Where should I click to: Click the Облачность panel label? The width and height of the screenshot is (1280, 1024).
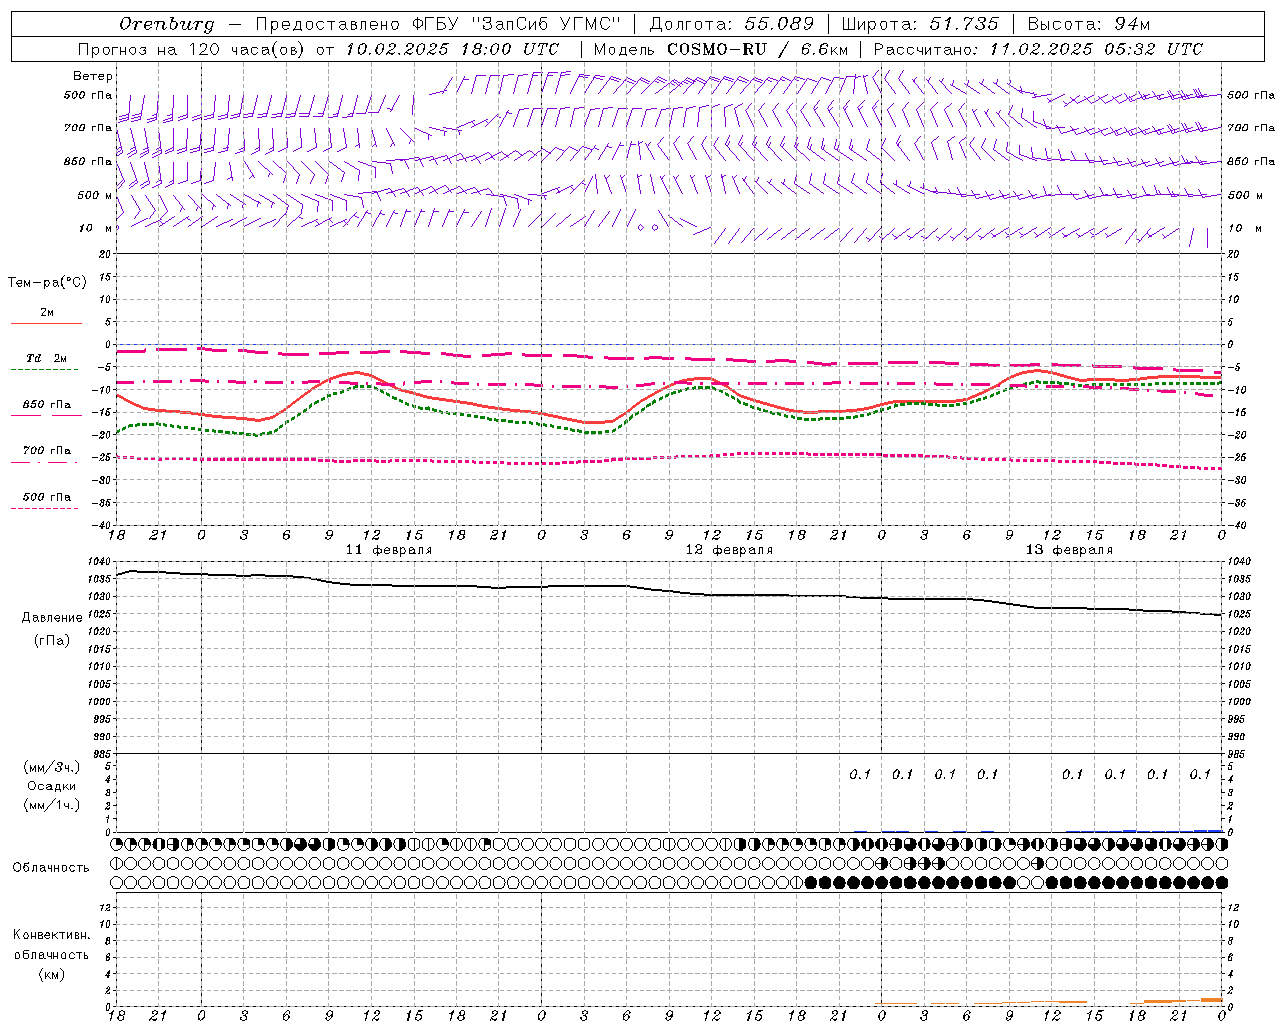51,868
